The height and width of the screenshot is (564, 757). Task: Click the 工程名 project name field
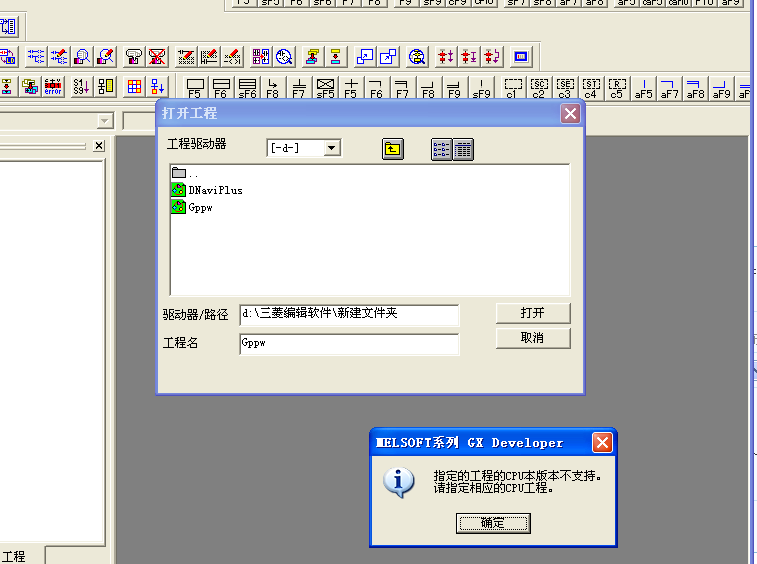coord(348,343)
